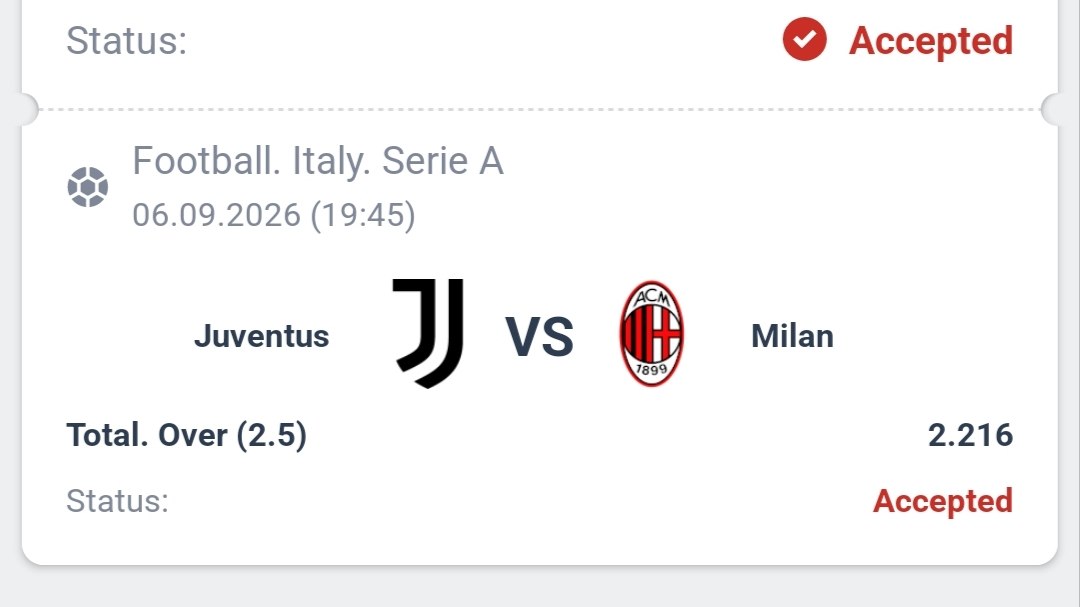Click the Total. Over (2.5) bet label

(x=187, y=435)
